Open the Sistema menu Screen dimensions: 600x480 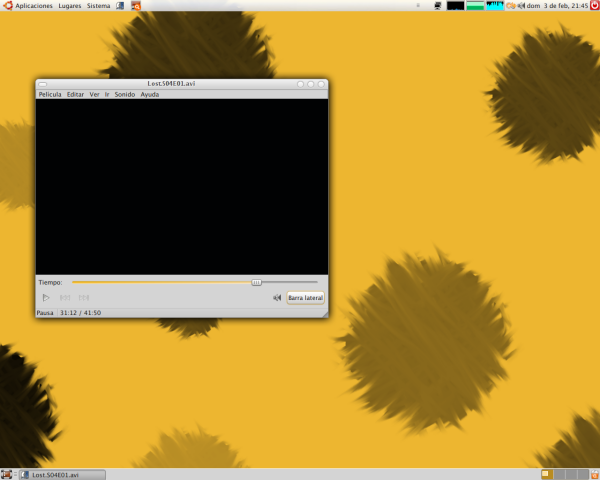98,6
